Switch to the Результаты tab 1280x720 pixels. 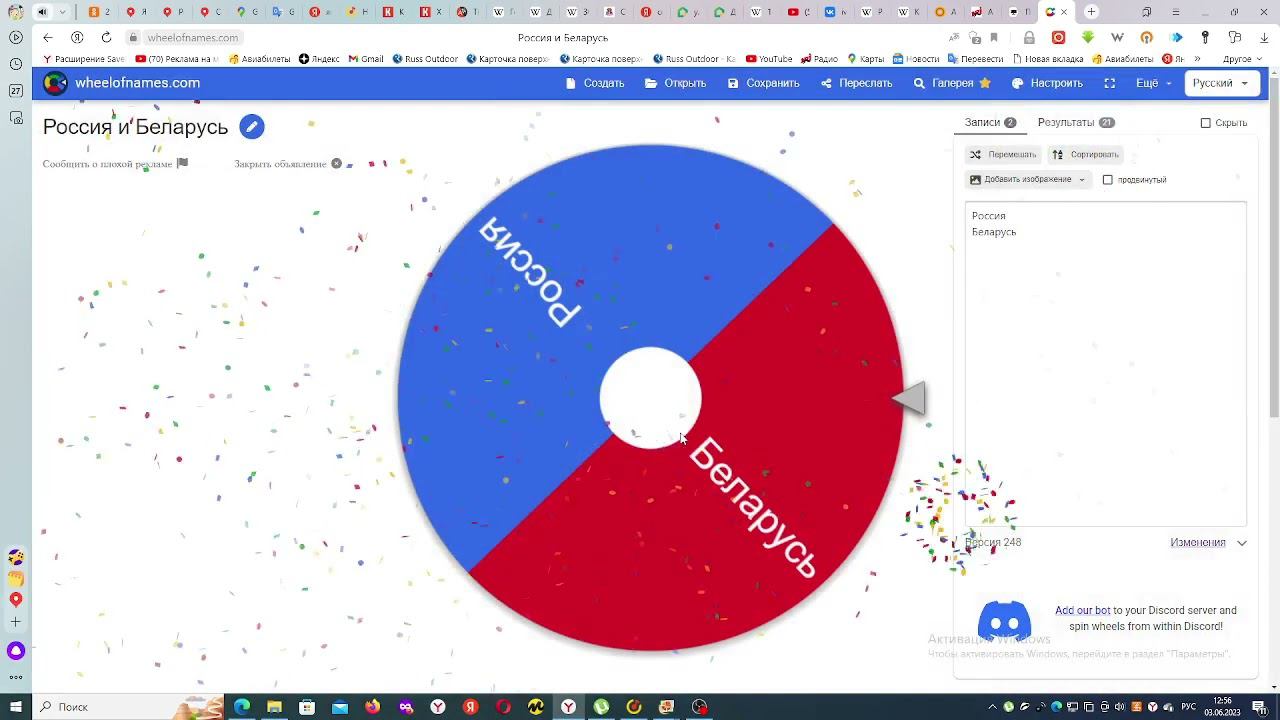(1076, 122)
